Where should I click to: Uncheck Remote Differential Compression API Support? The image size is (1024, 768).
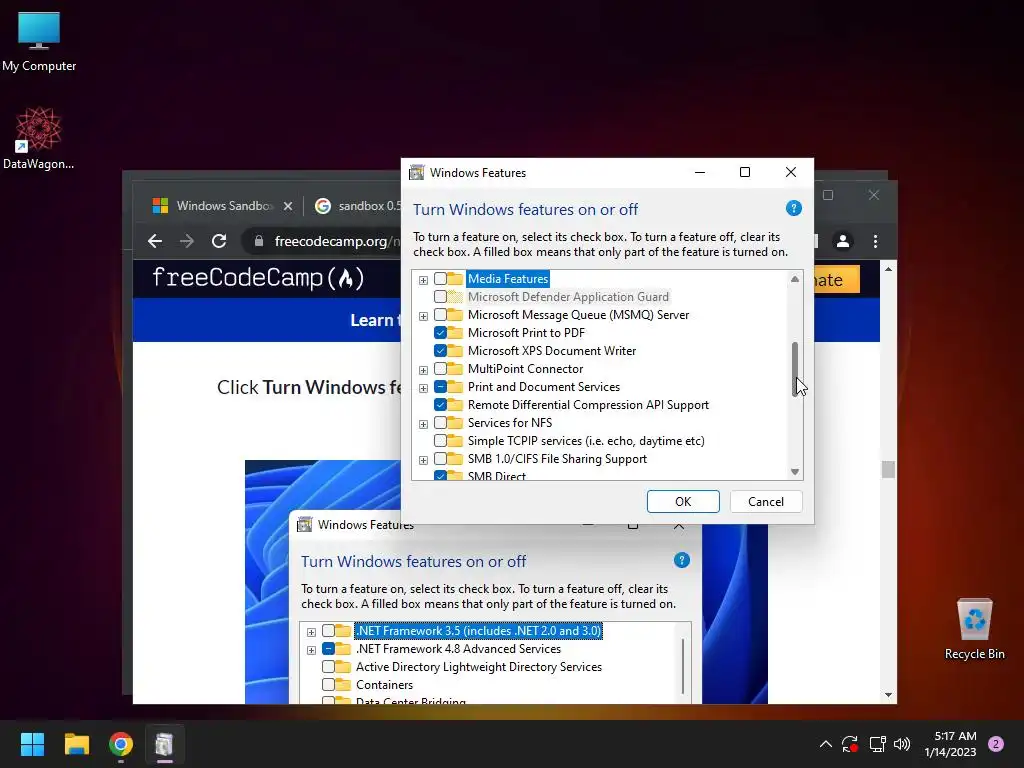440,405
